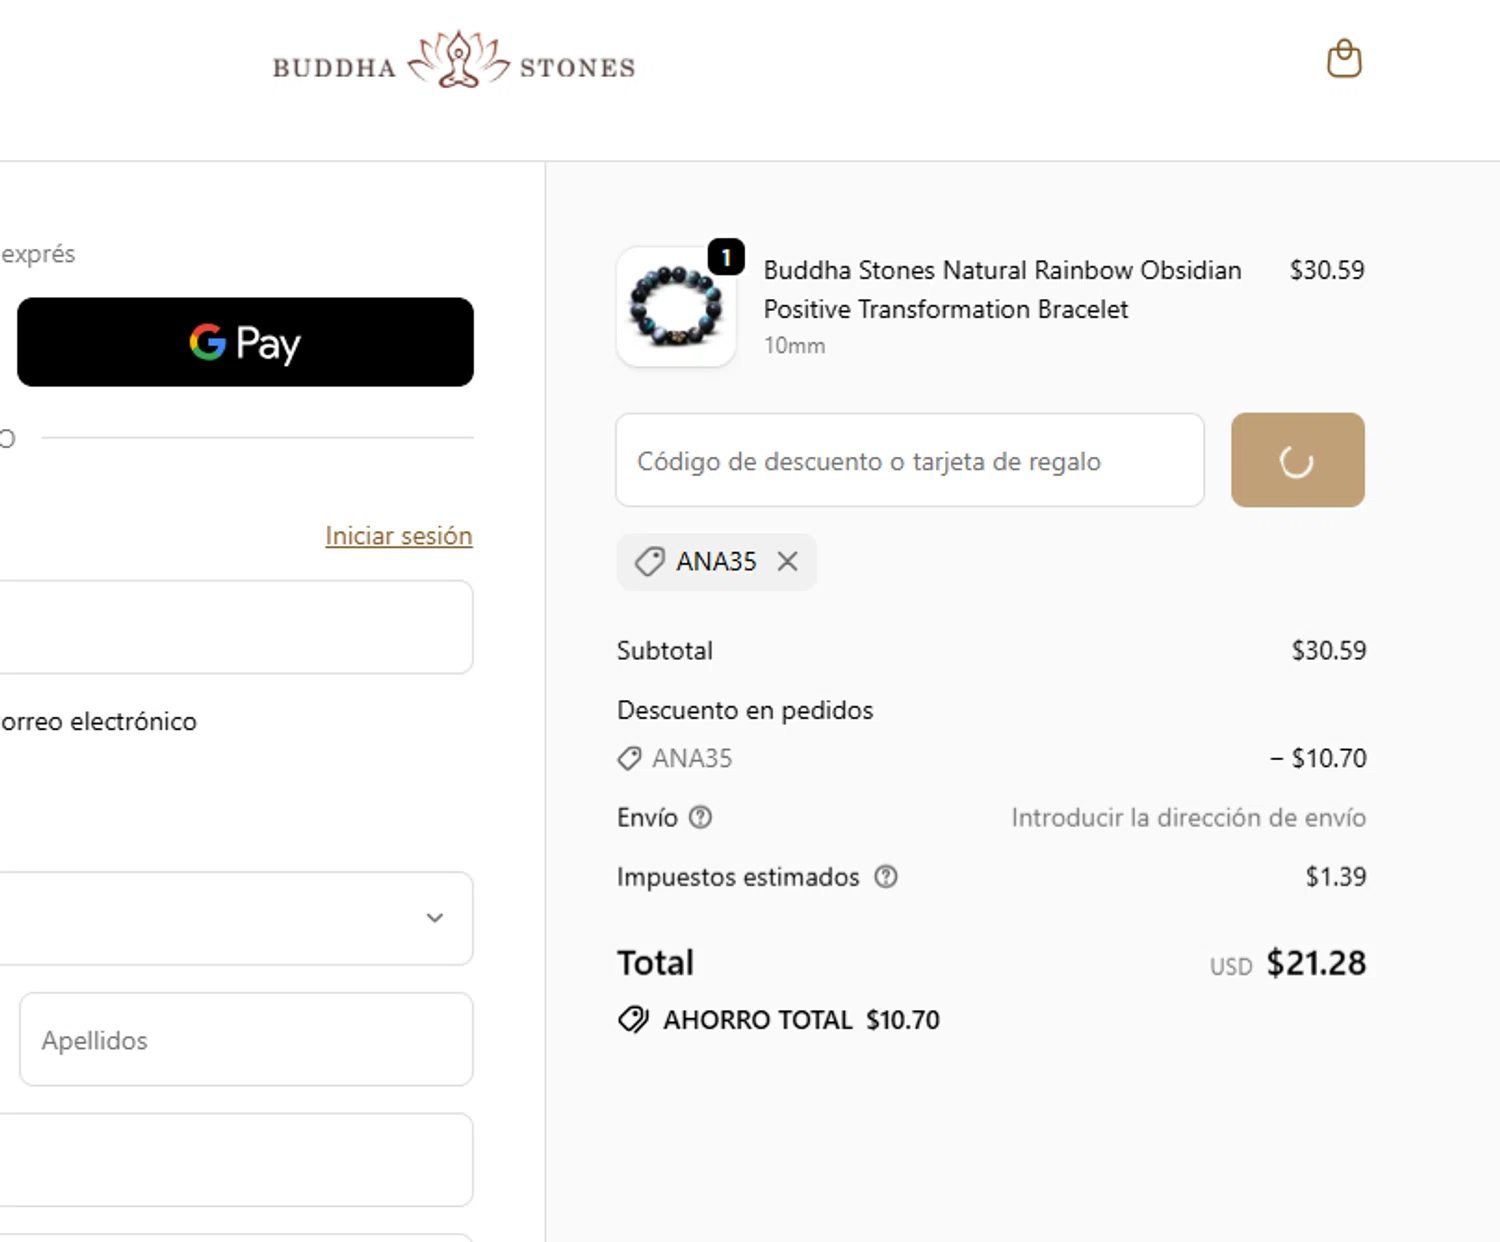Click the loading apply discount button
The height and width of the screenshot is (1242, 1500).
[1297, 460]
